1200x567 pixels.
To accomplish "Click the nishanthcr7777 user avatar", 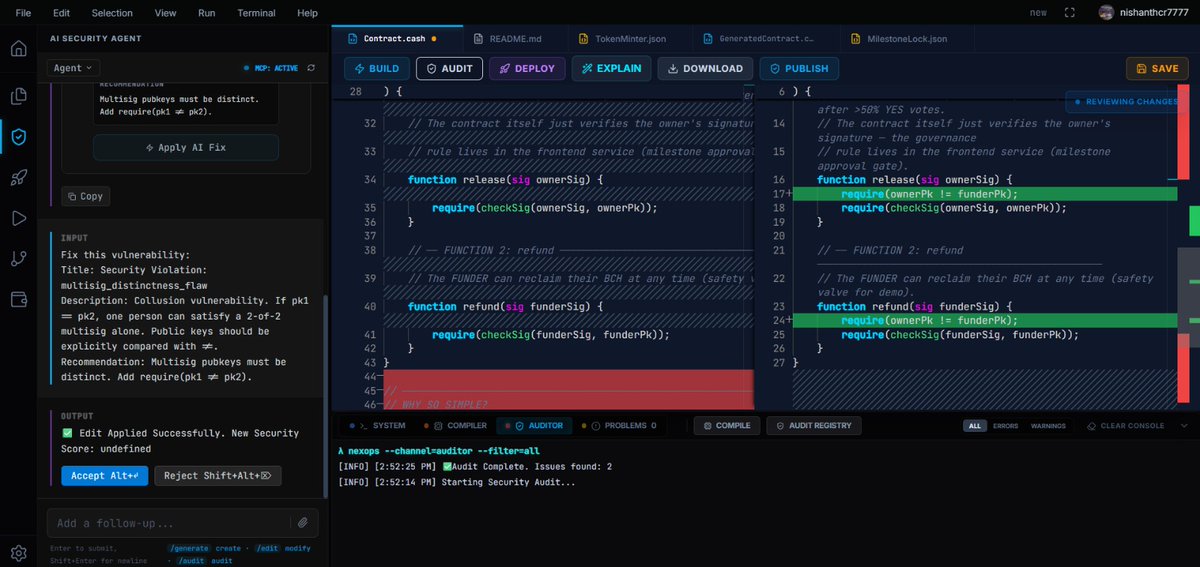I will tap(1106, 13).
